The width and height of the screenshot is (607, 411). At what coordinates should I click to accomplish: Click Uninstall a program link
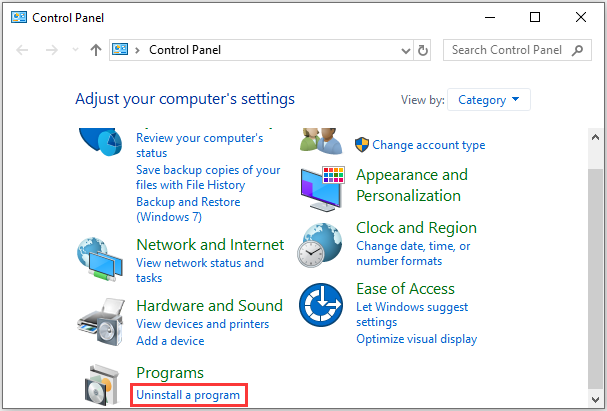click(x=188, y=395)
